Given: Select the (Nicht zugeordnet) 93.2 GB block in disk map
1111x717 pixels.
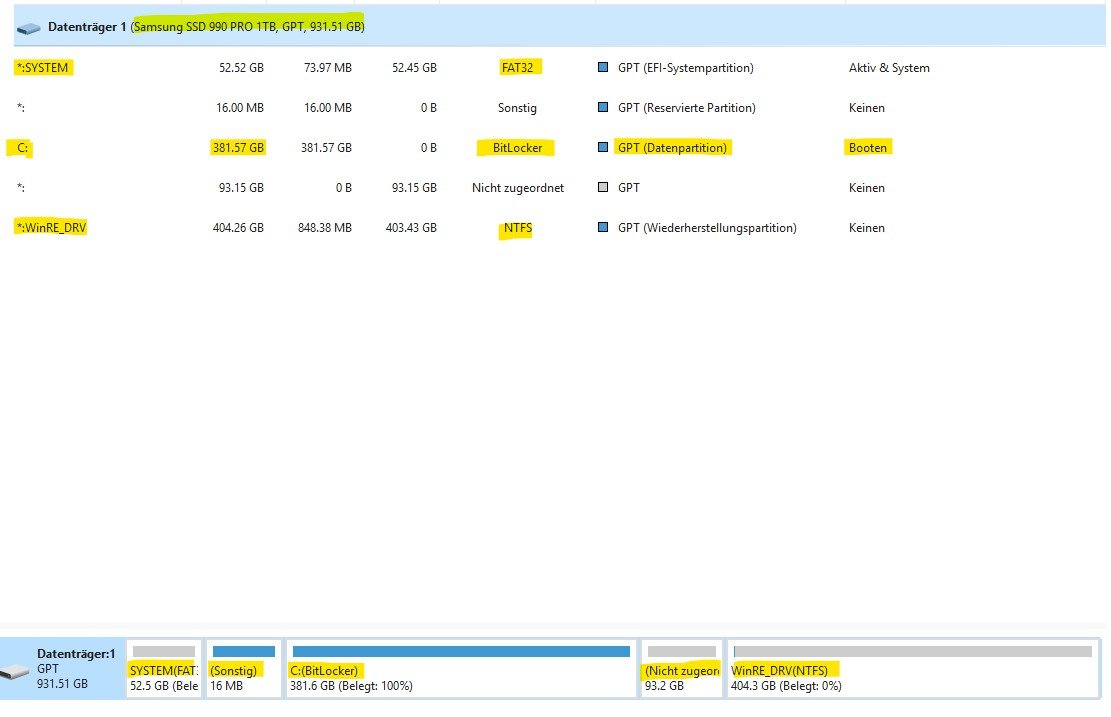Looking at the screenshot, I should pos(682,669).
